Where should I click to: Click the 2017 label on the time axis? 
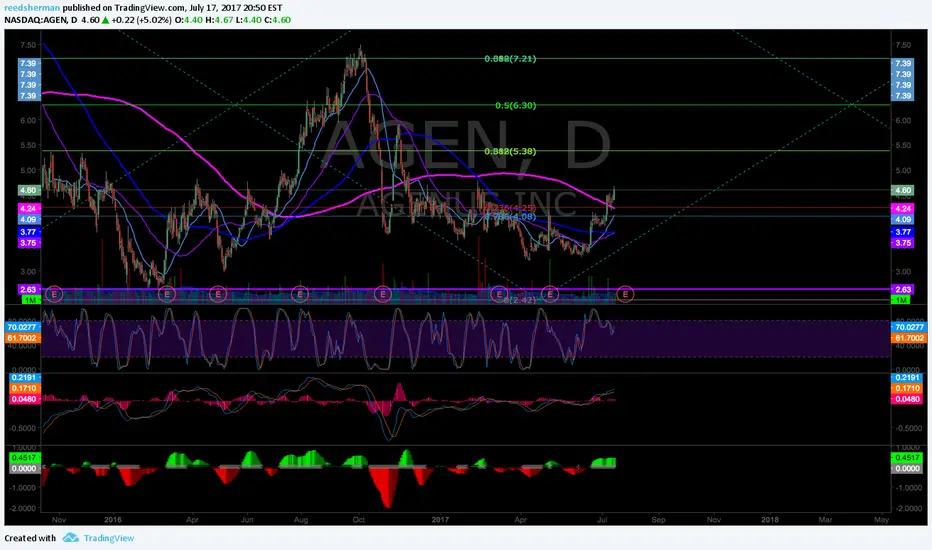[440, 520]
